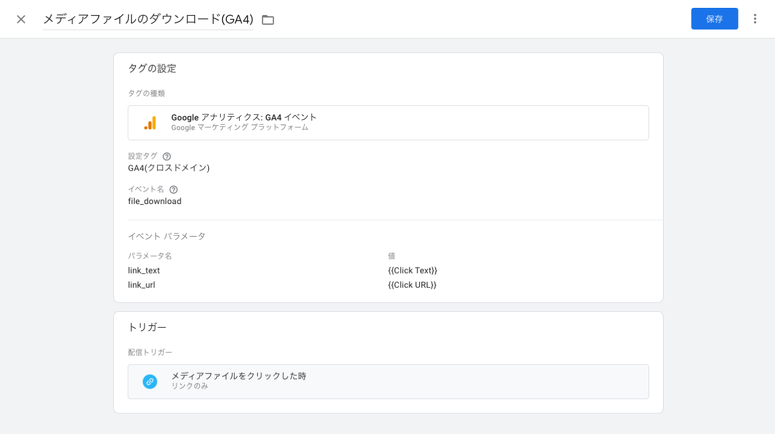Click the folder icon beside the tag name
The image size is (775, 434).
[x=268, y=20]
